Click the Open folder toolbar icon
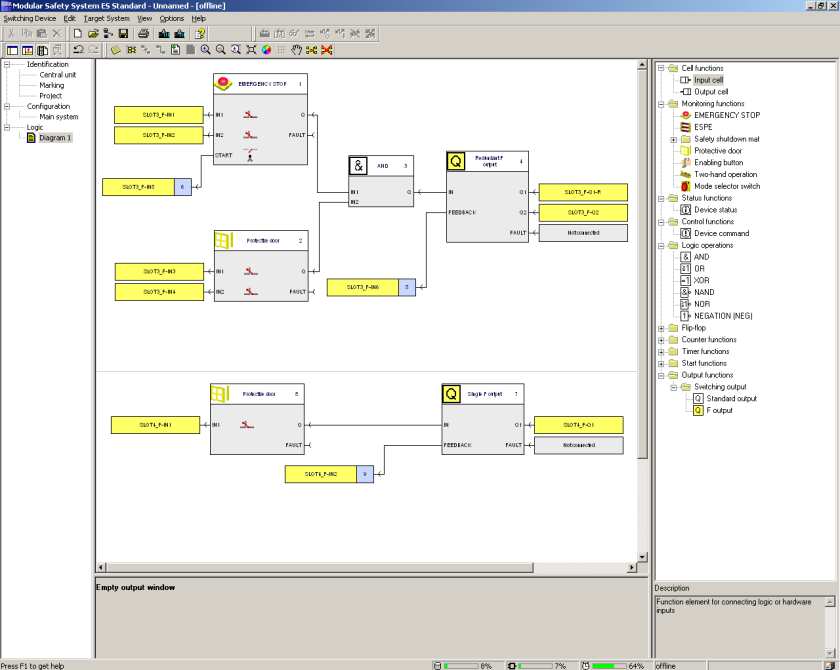 (93, 34)
